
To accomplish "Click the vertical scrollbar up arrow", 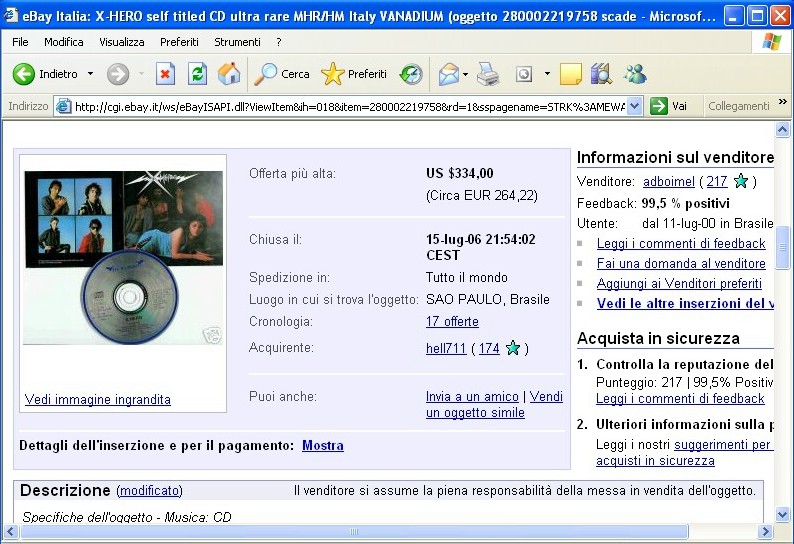I will point(782,130).
